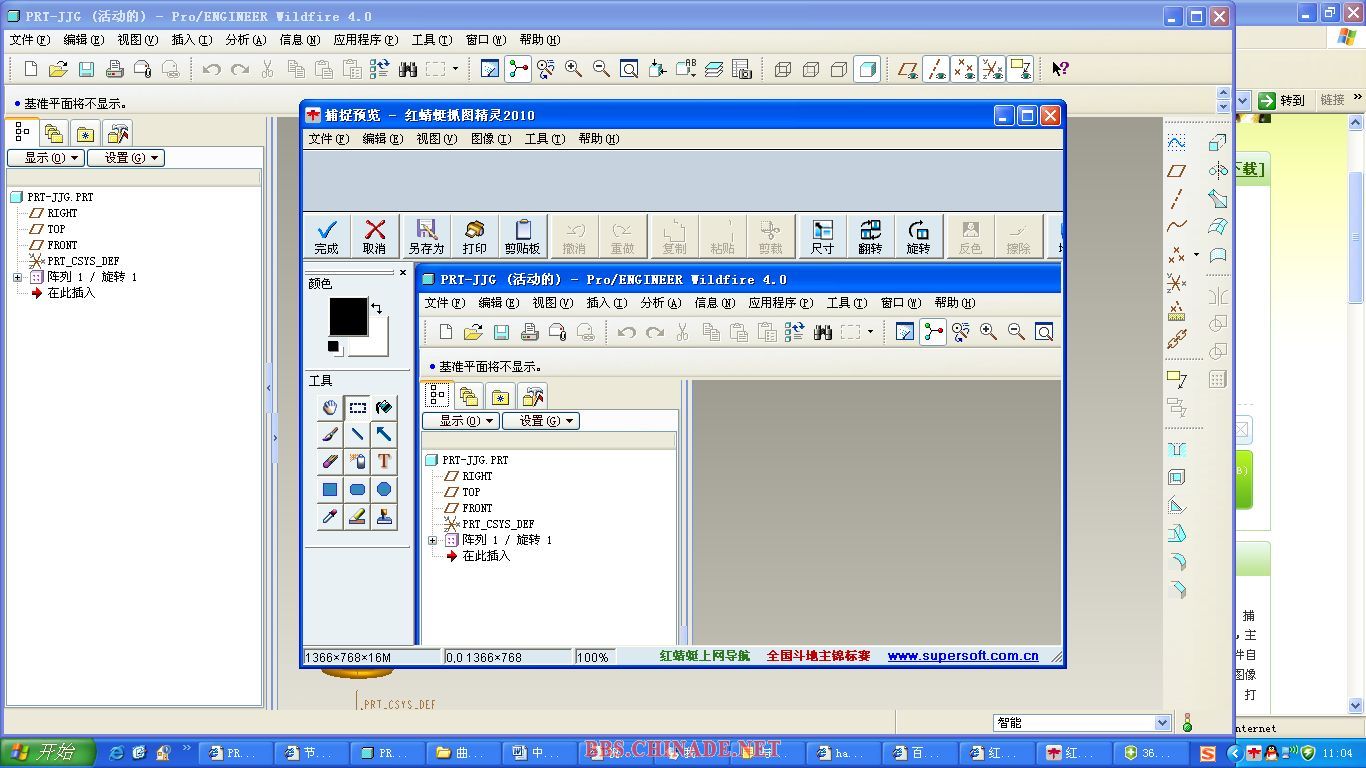Image resolution: width=1366 pixels, height=768 pixels.
Task: Save the model using the Pro/ENGINEER floppy icon
Action: pyautogui.click(x=86, y=69)
